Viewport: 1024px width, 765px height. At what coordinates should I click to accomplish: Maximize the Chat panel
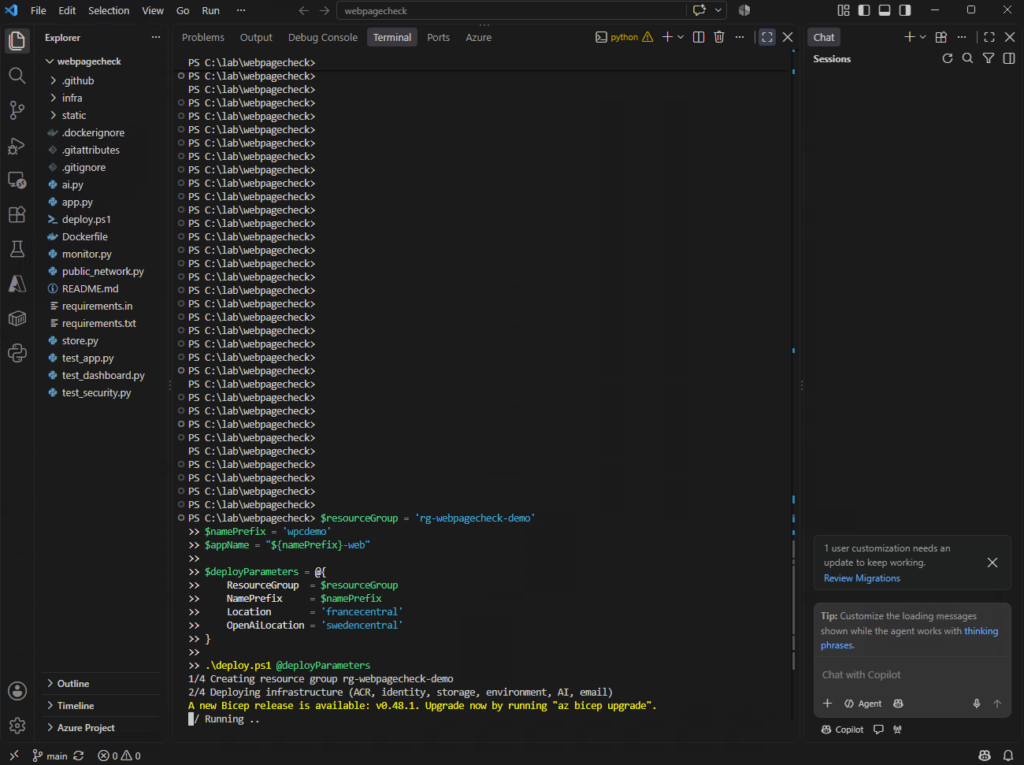pos(989,37)
